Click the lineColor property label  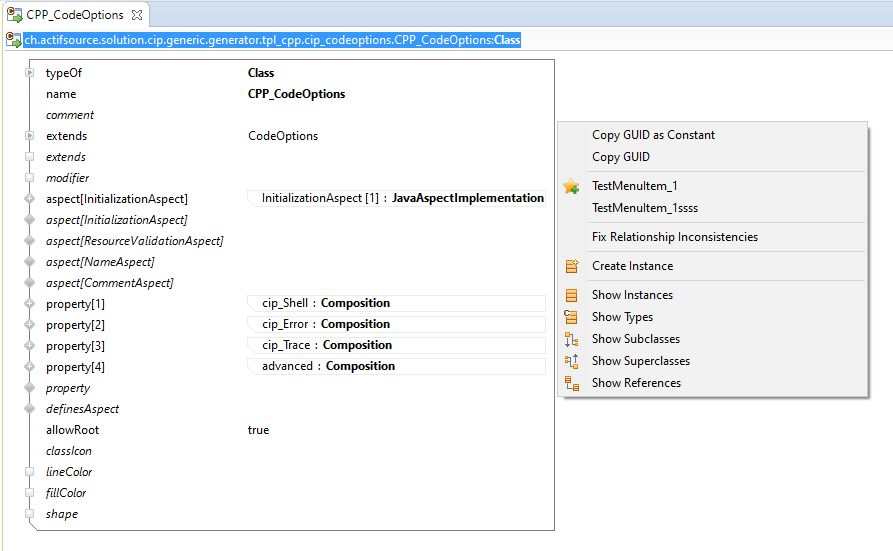69,472
